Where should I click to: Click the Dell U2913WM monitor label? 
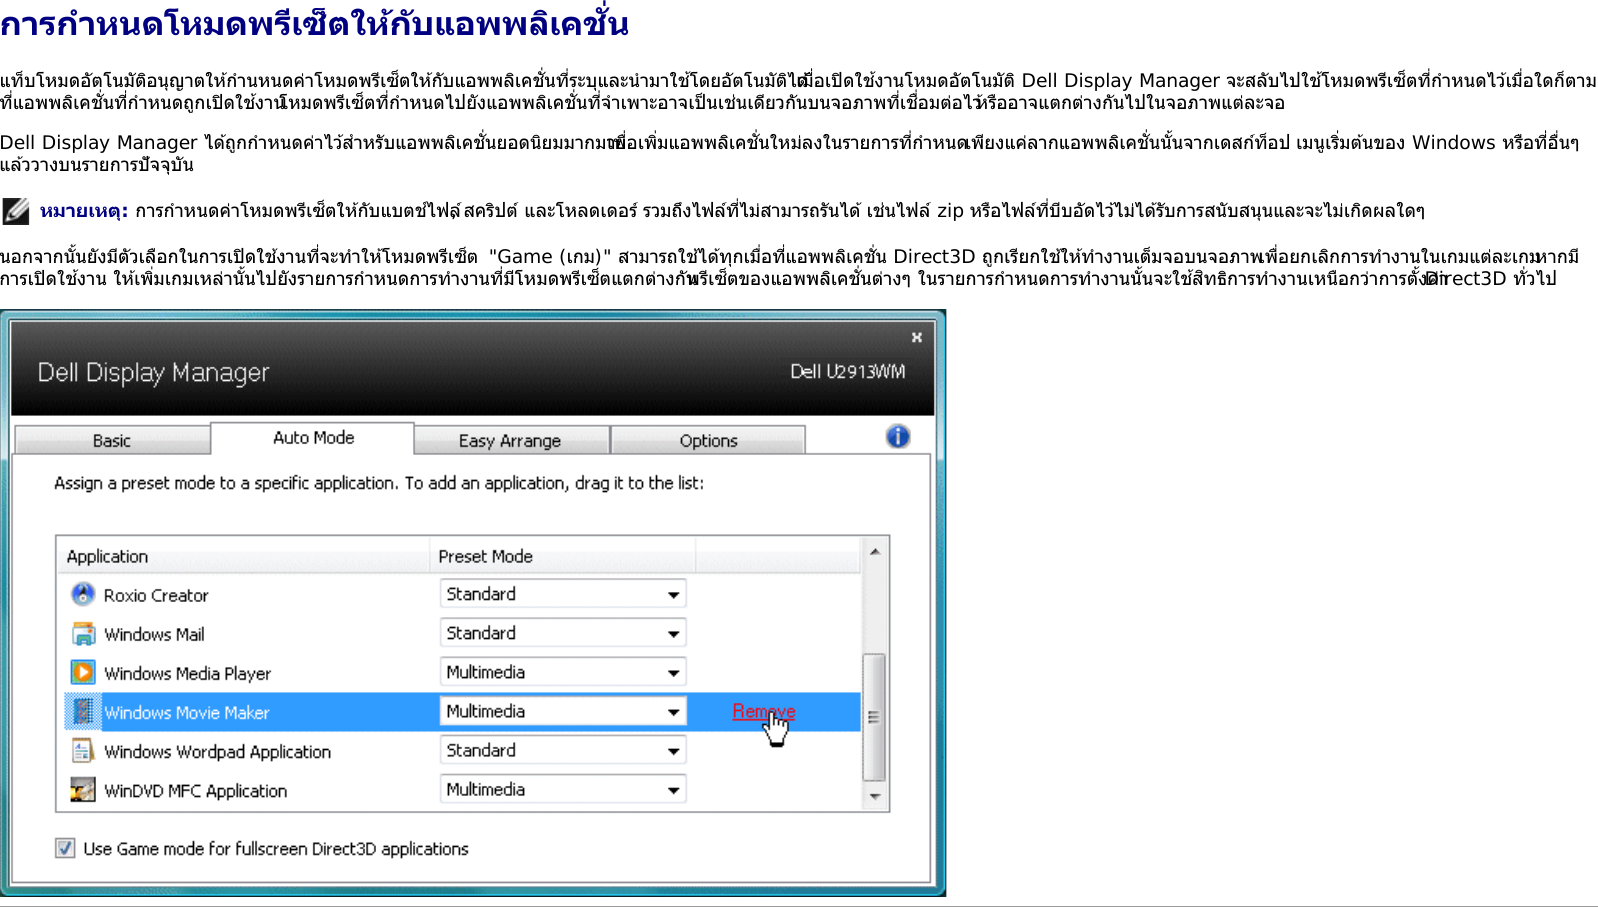[847, 372]
